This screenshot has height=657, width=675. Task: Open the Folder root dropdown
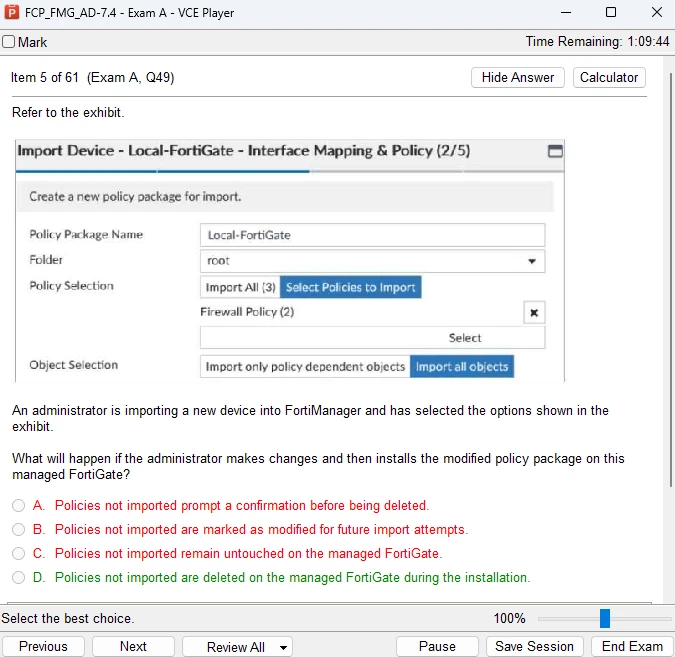click(x=372, y=261)
